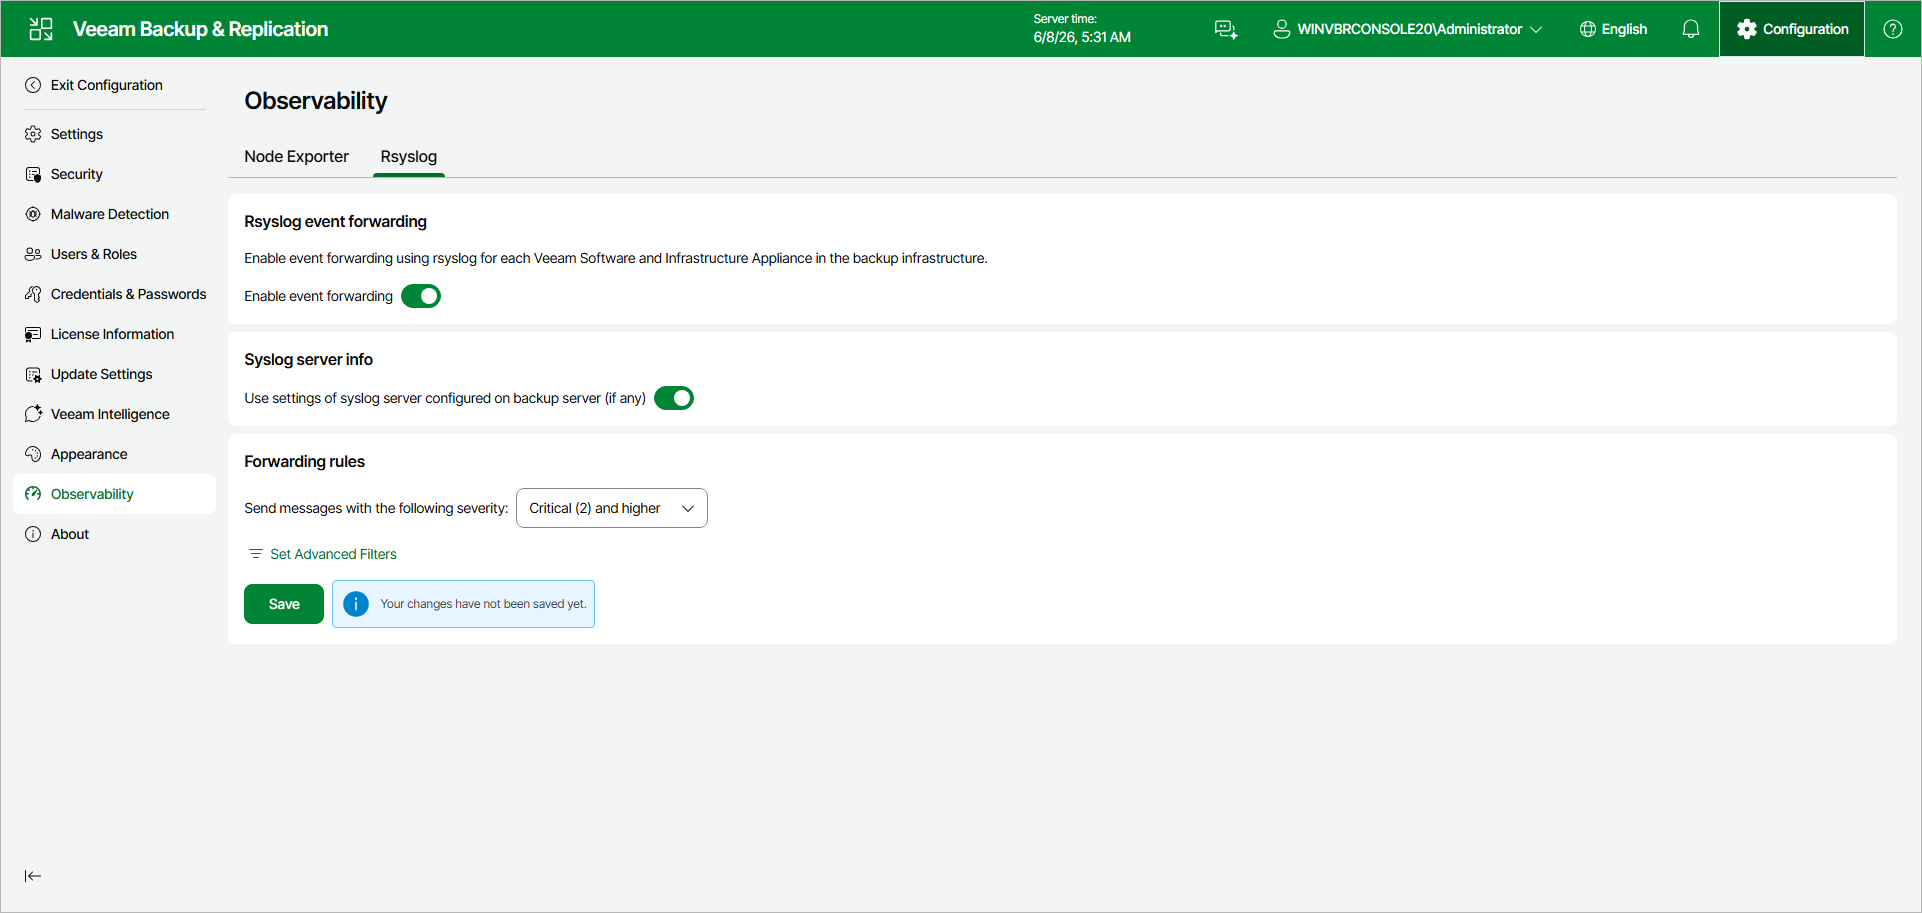
Task: Click the Exit Configuration back arrow icon
Action: 33,85
